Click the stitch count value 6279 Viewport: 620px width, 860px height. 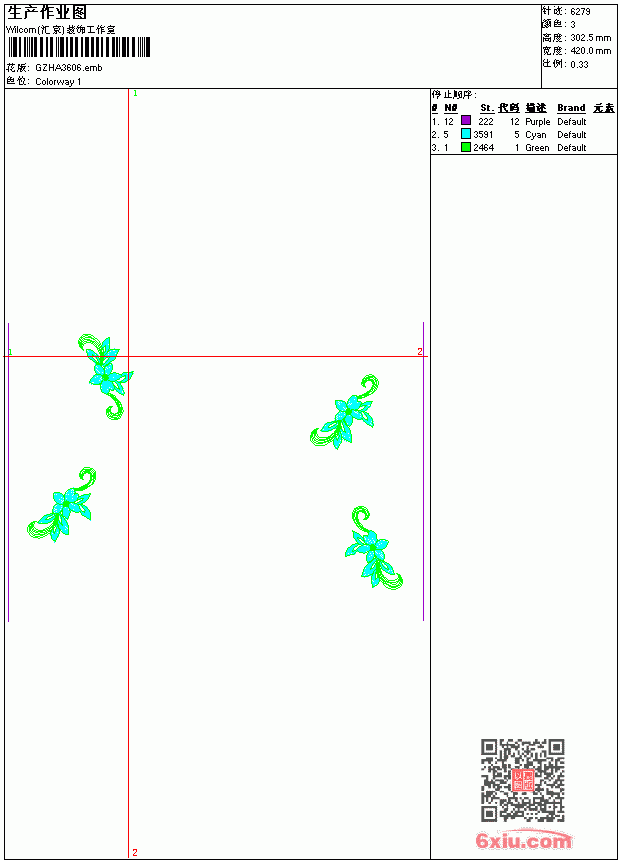click(580, 12)
